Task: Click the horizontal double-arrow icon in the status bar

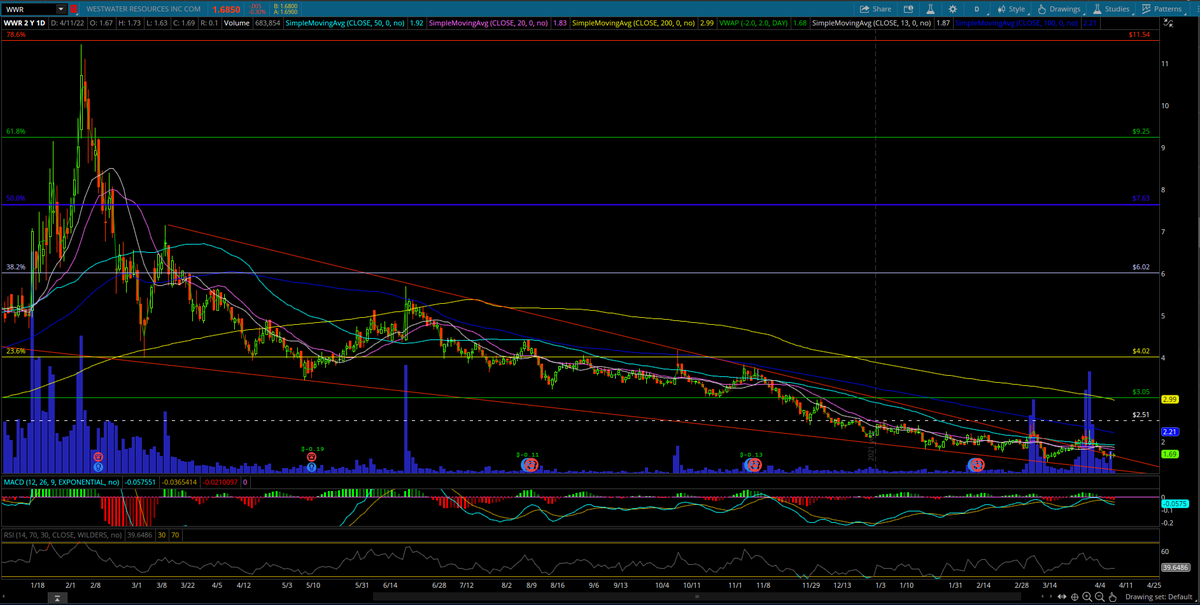Action: pyautogui.click(x=1062, y=596)
